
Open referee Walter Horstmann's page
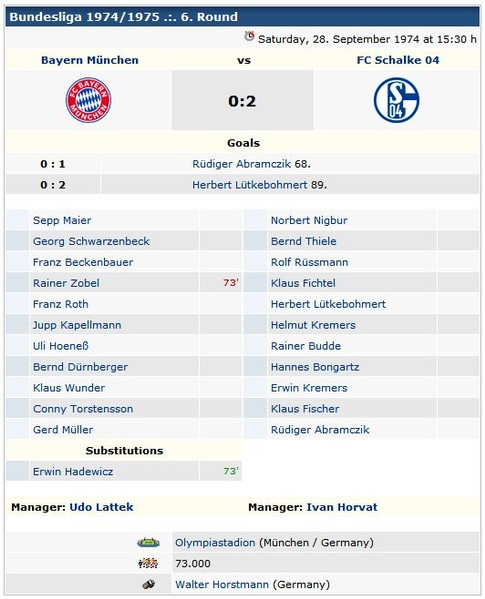[222, 584]
